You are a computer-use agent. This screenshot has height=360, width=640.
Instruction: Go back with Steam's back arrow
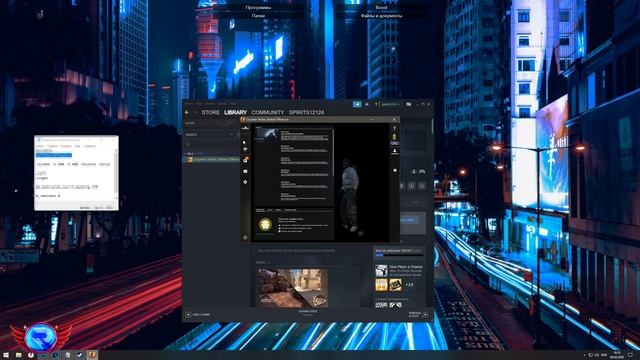click(187, 112)
